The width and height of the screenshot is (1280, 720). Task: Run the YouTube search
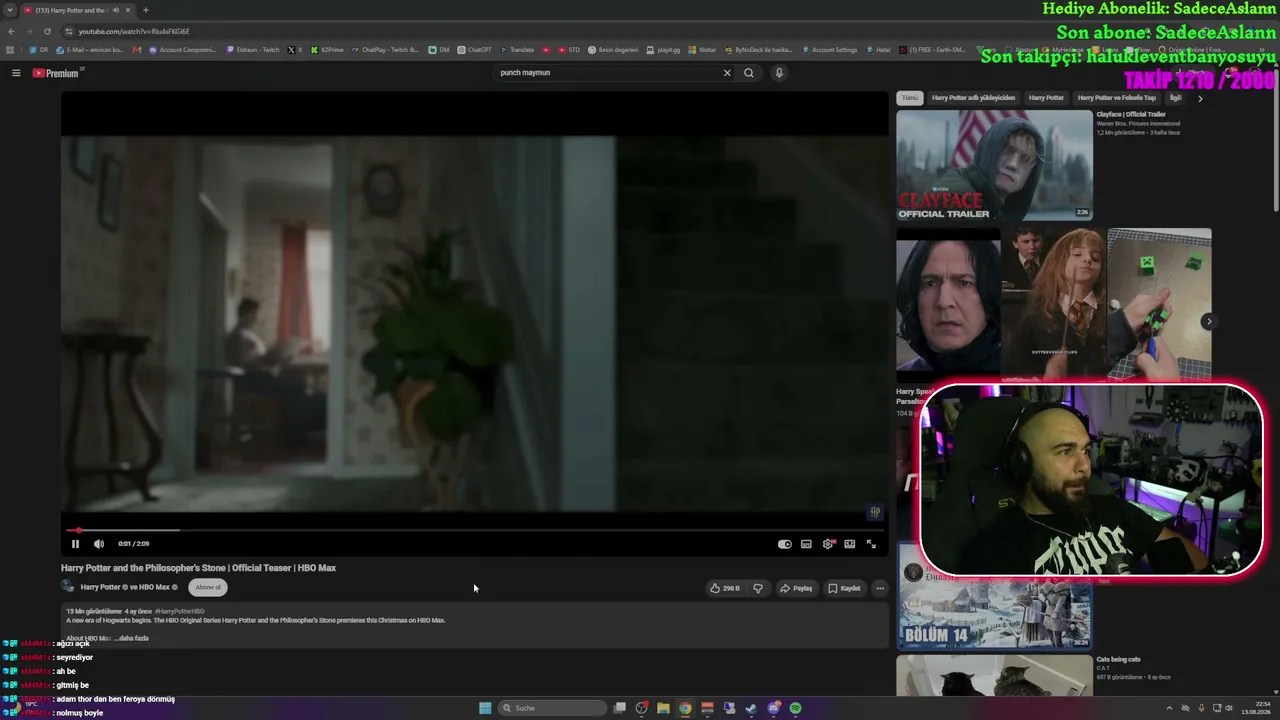click(x=749, y=73)
